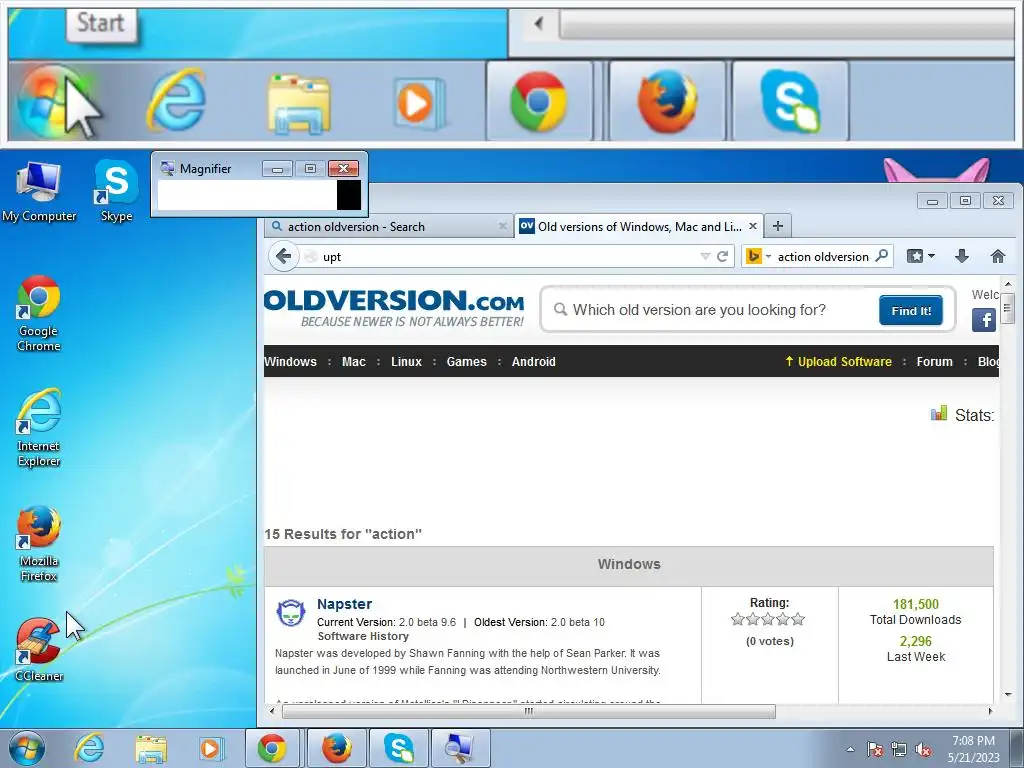Select Google Chrome desktop shortcut
The width and height of the screenshot is (1024, 768).
tap(39, 313)
